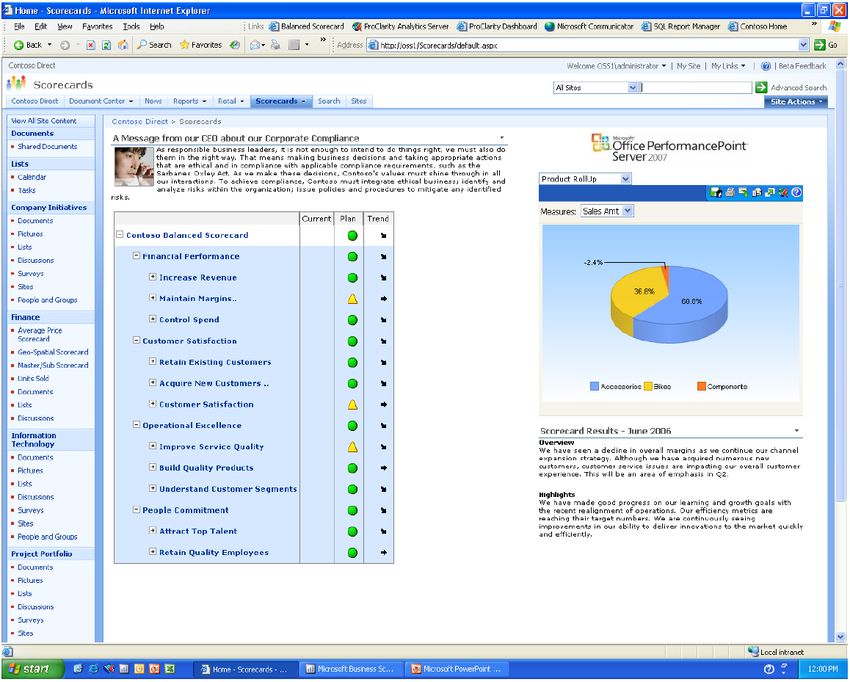Collapse the Financial Performance node
The height and width of the screenshot is (682, 850).
136,255
